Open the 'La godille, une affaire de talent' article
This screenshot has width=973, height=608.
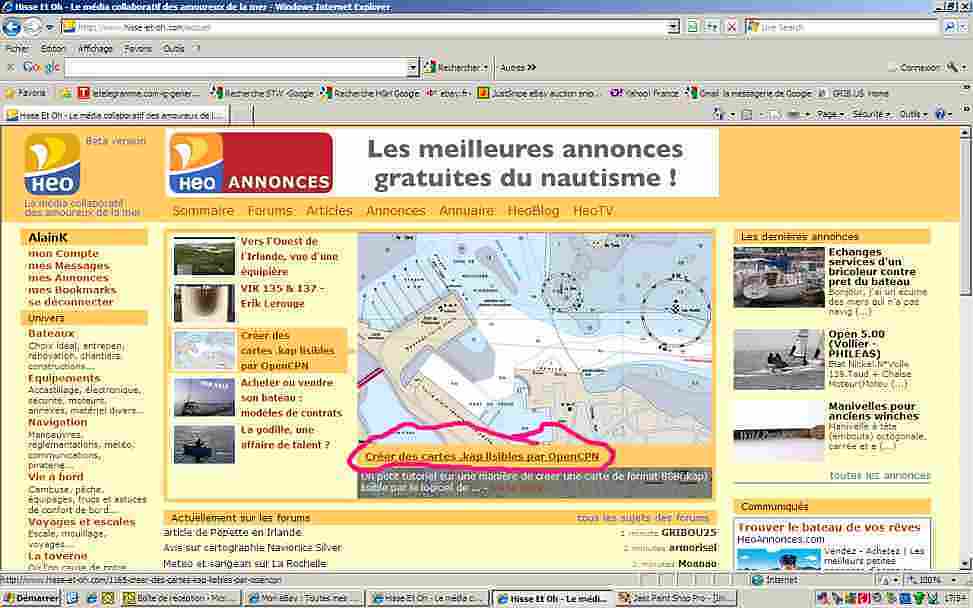tap(285, 437)
